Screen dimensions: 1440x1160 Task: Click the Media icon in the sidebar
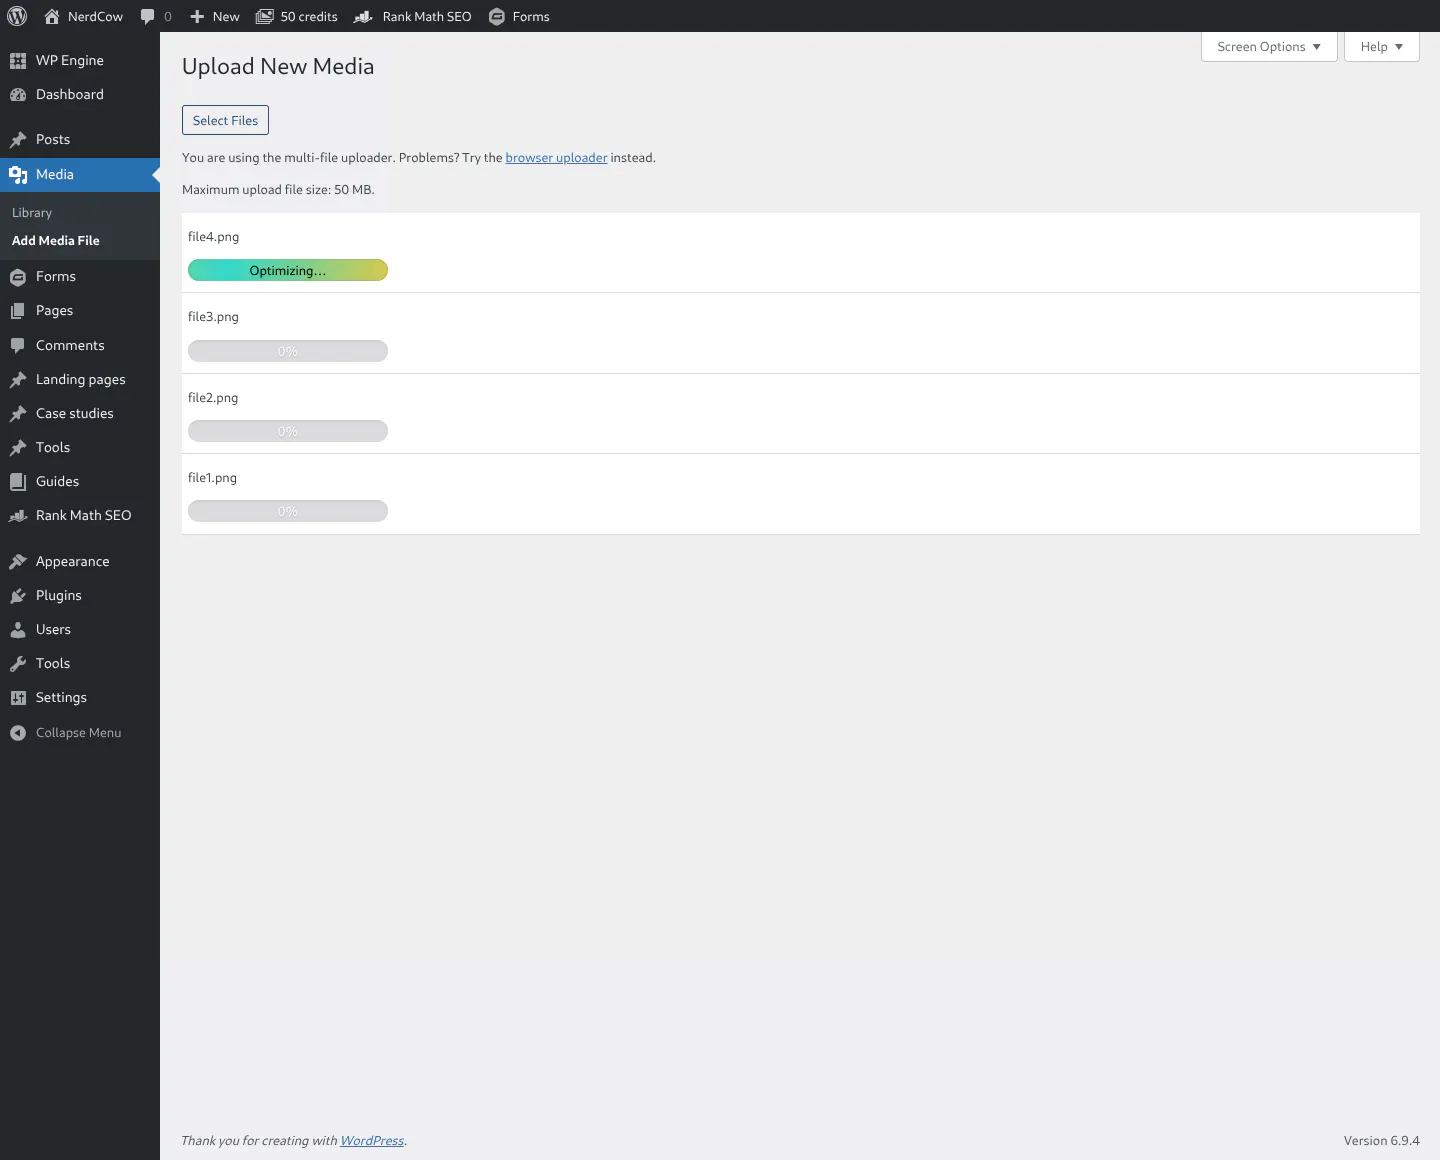click(18, 175)
